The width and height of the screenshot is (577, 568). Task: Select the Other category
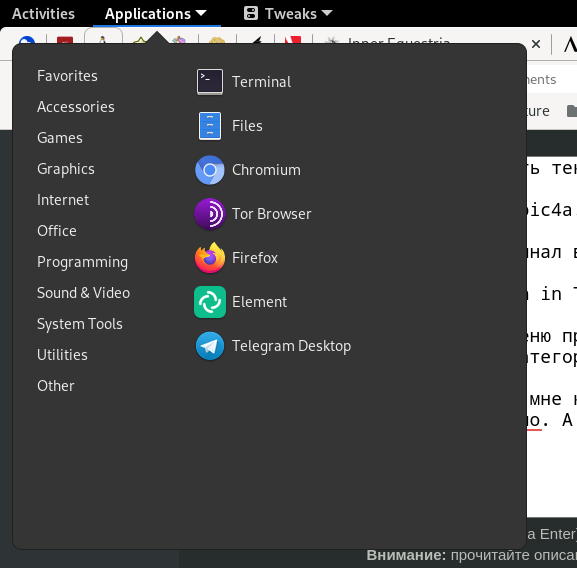click(56, 386)
